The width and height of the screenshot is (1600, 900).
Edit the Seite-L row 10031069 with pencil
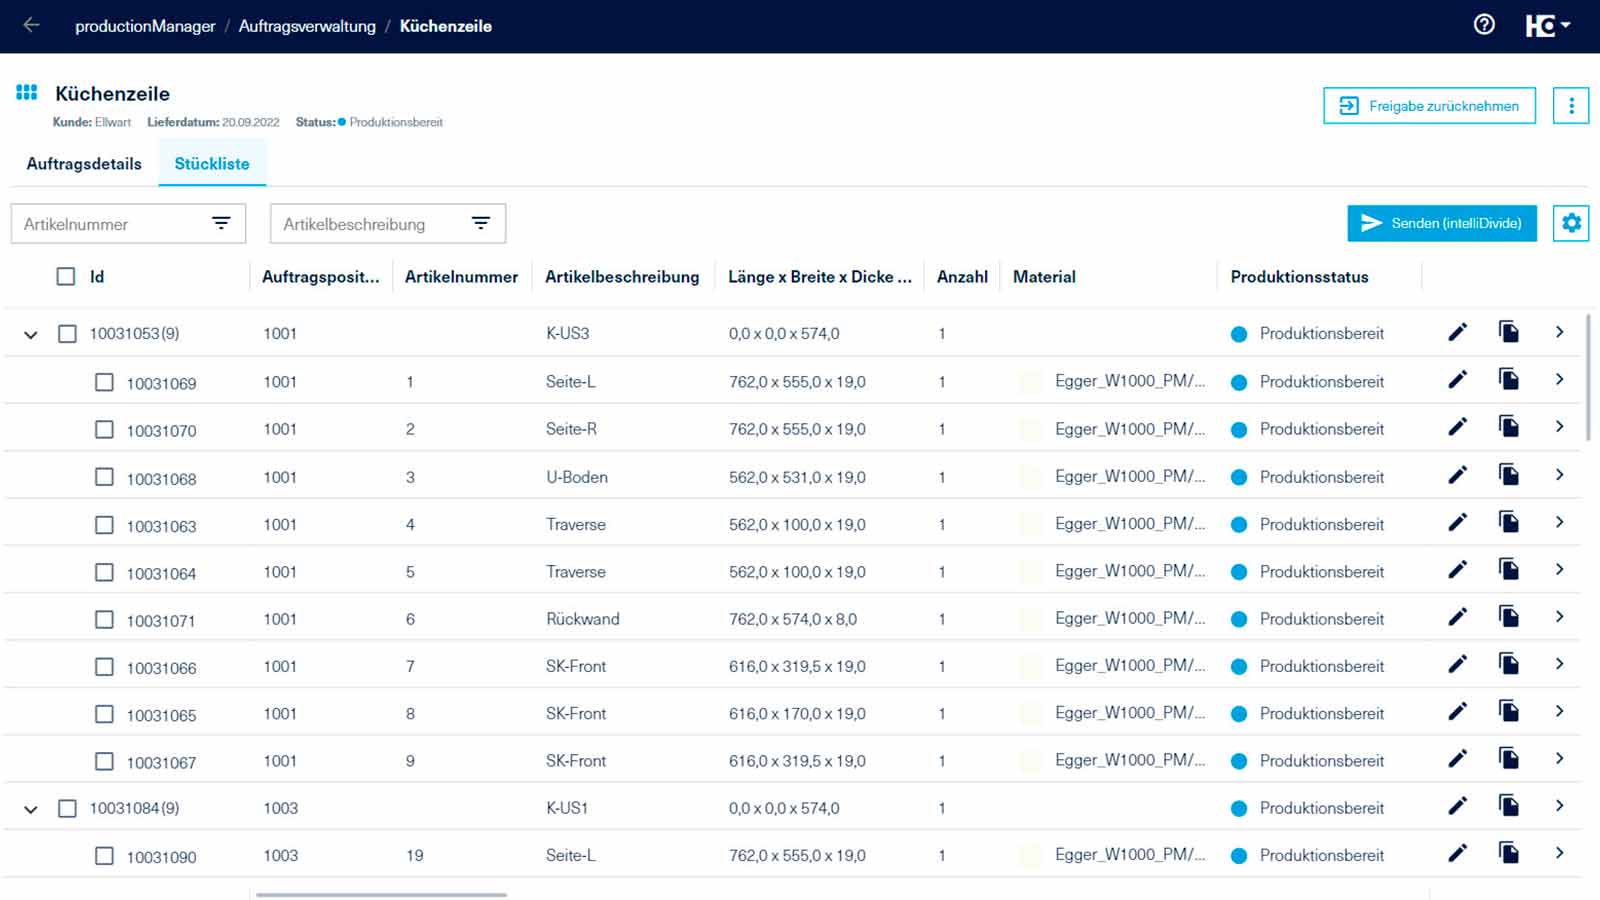pyautogui.click(x=1457, y=380)
